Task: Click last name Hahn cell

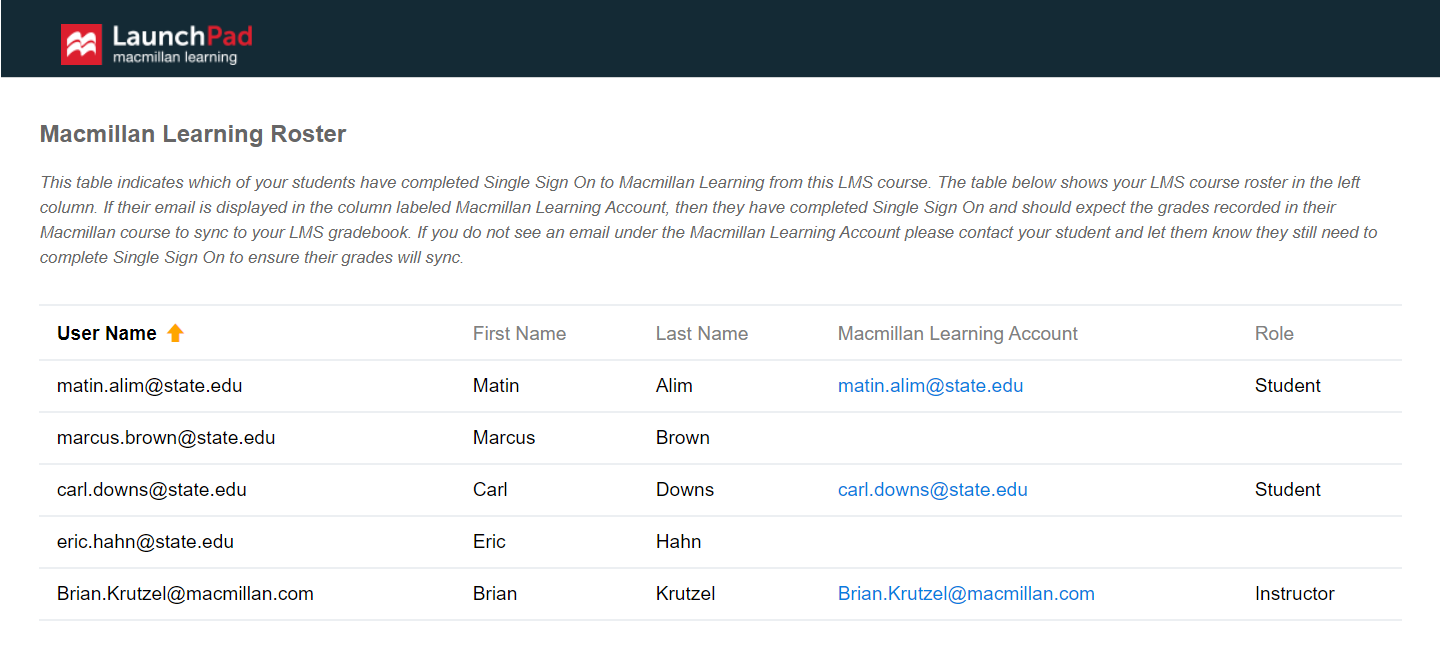Action: pyautogui.click(x=678, y=542)
